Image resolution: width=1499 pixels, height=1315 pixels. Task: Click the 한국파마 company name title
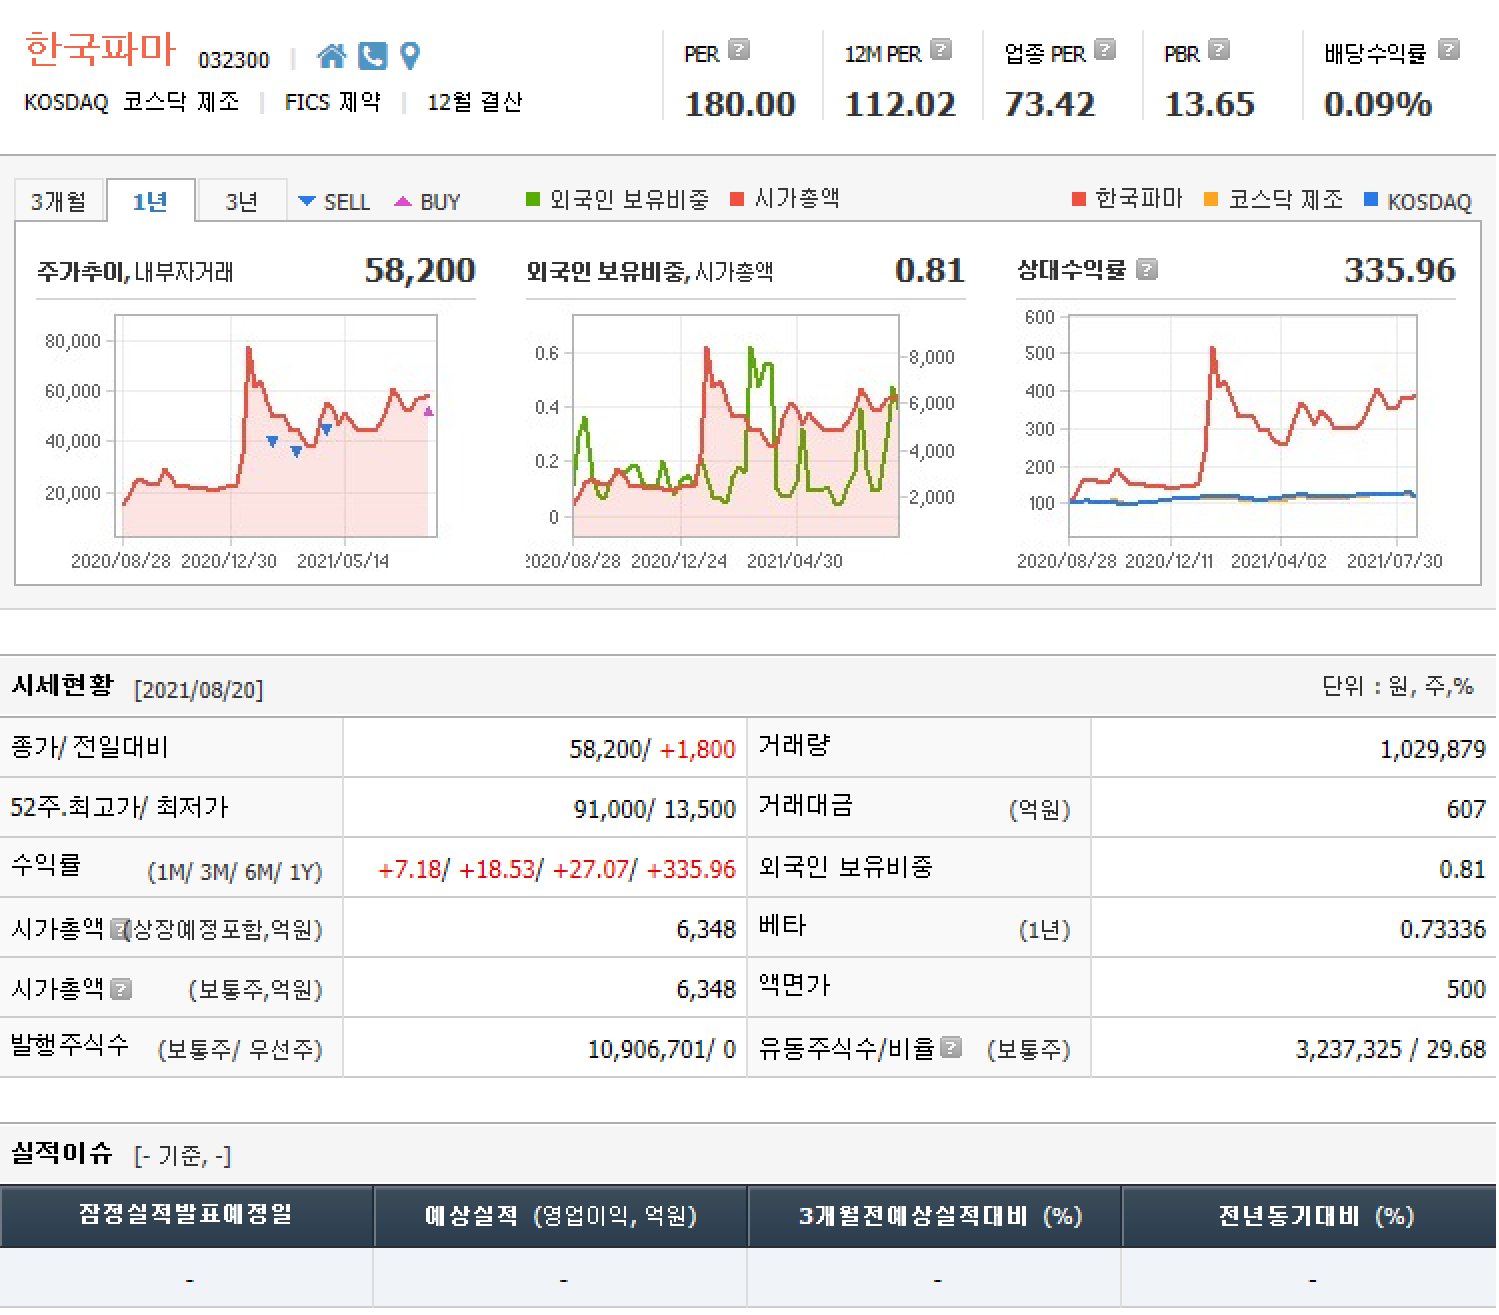(x=100, y=50)
